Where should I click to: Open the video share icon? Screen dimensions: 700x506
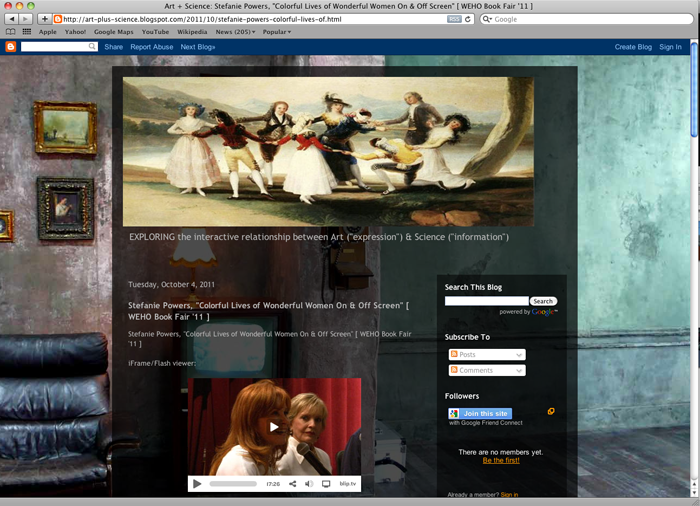(292, 484)
